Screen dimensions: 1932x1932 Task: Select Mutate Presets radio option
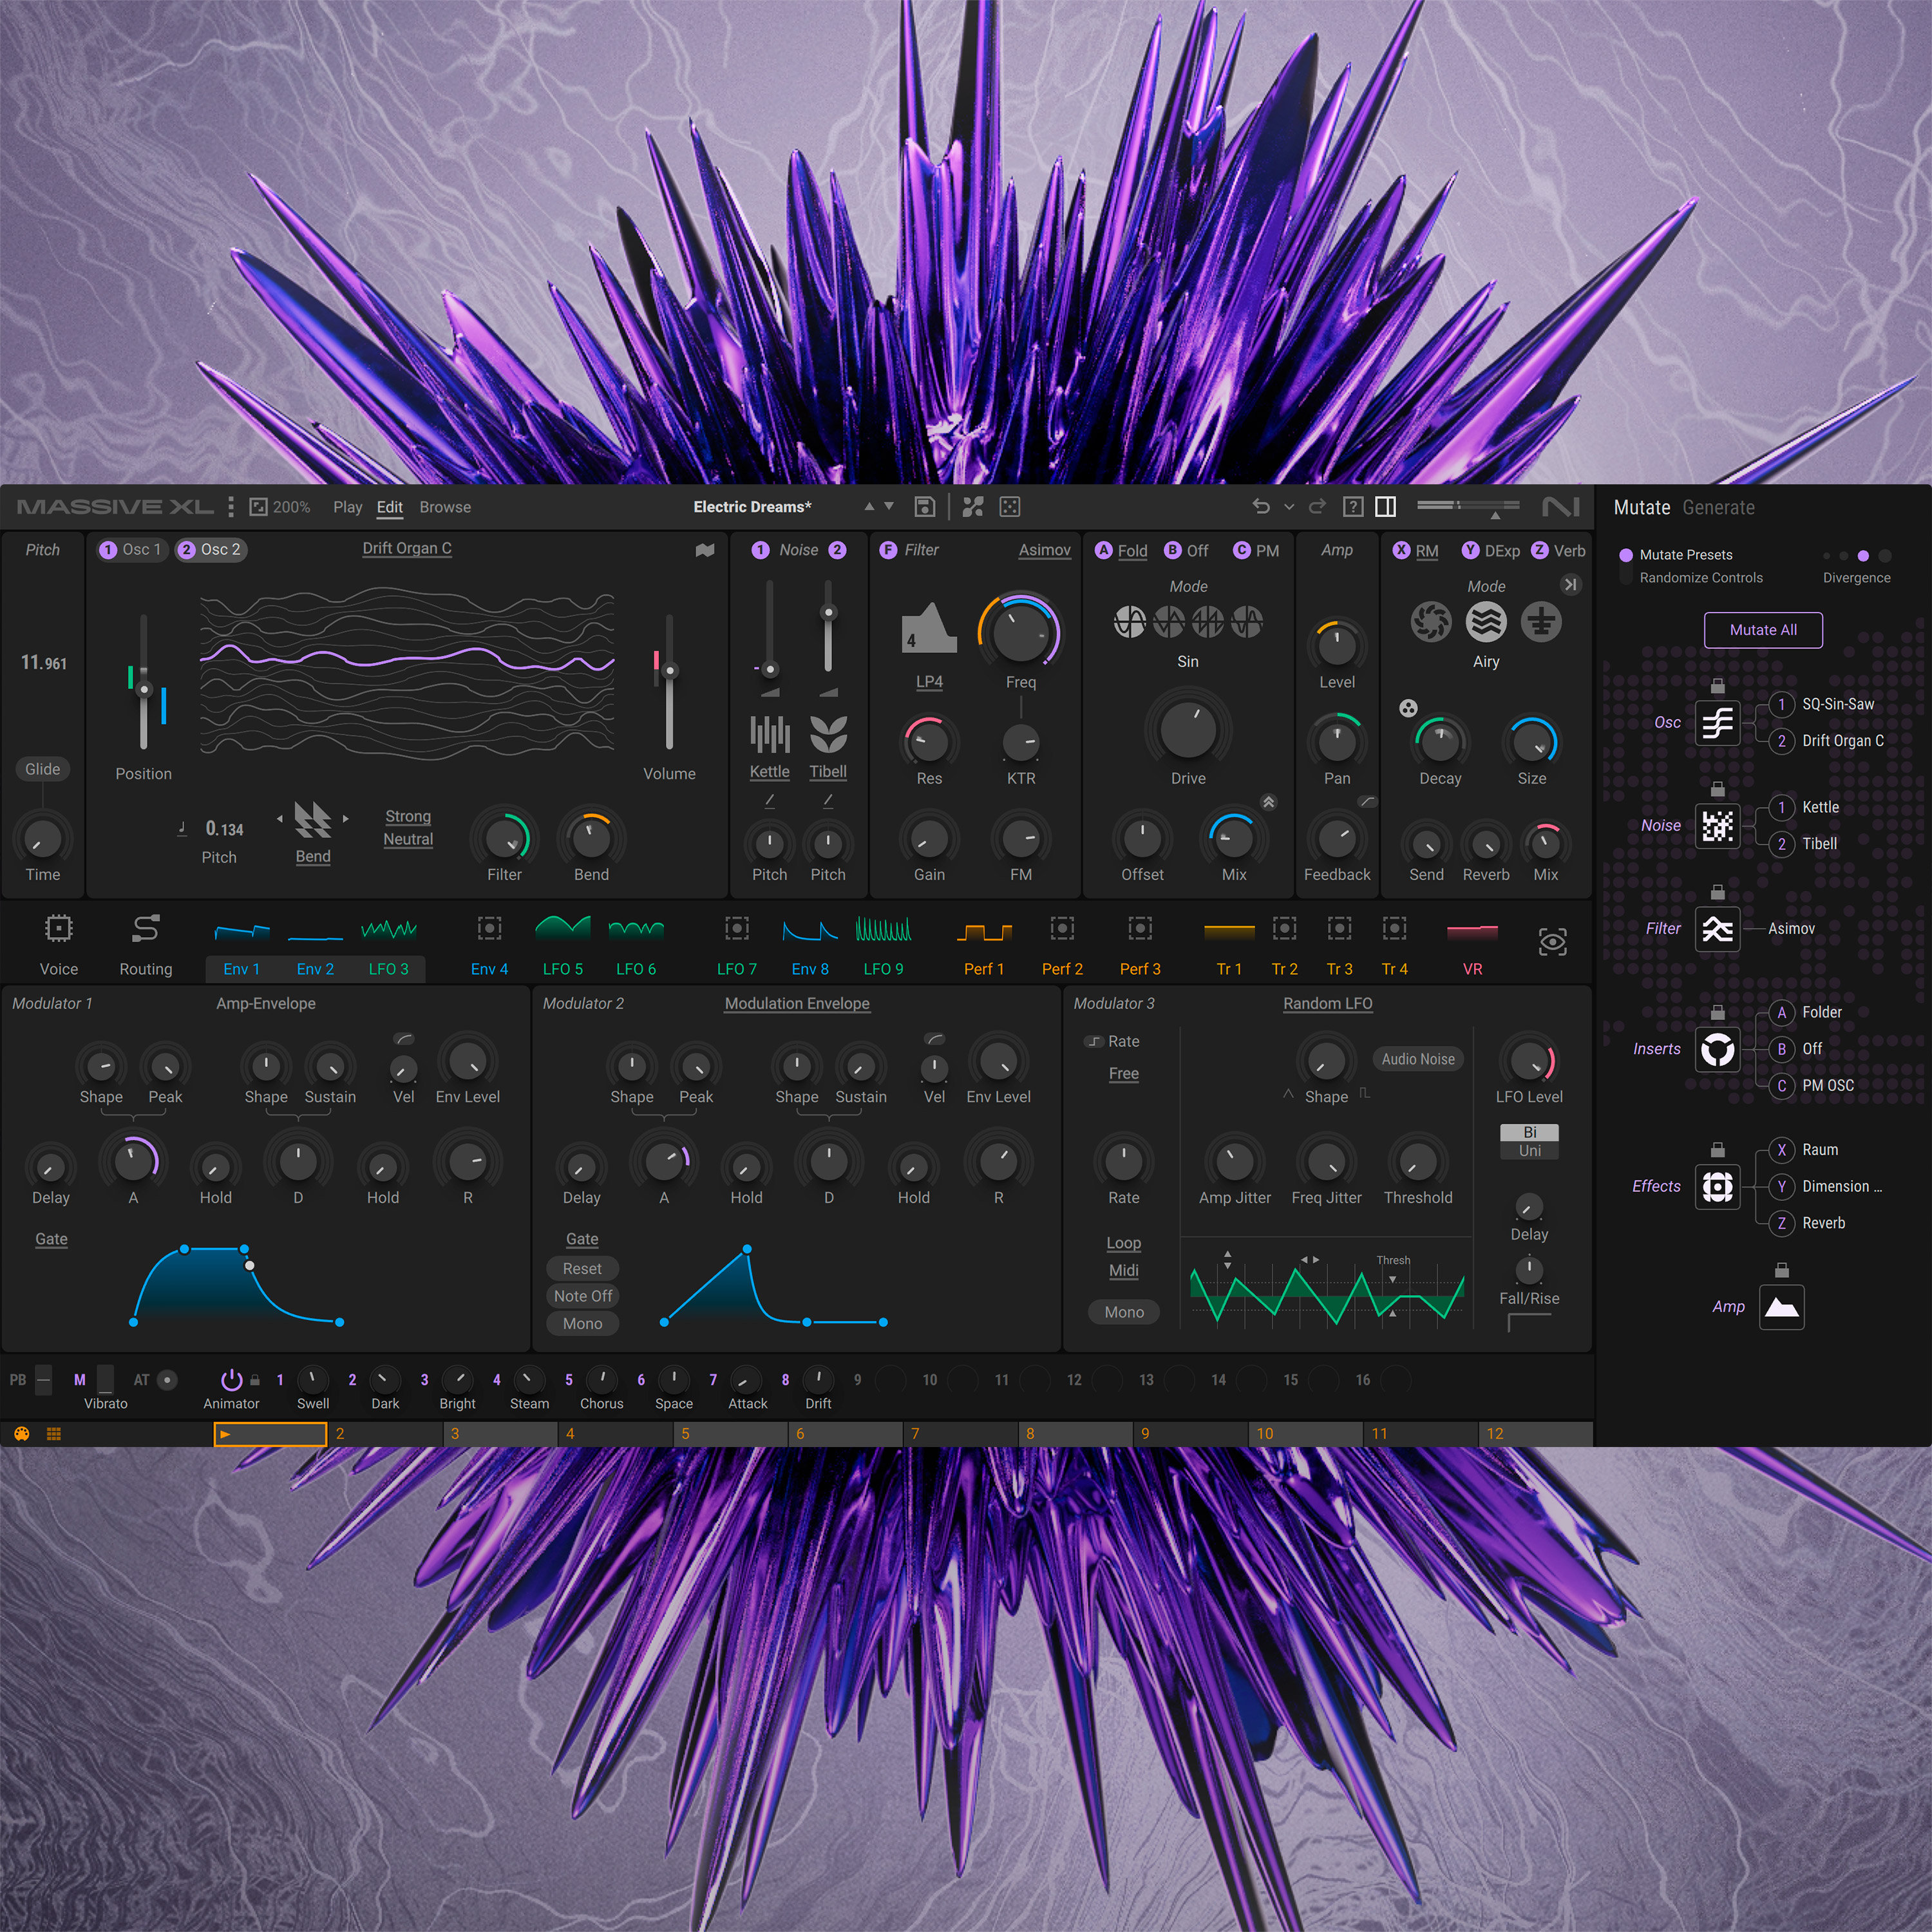point(1675,555)
